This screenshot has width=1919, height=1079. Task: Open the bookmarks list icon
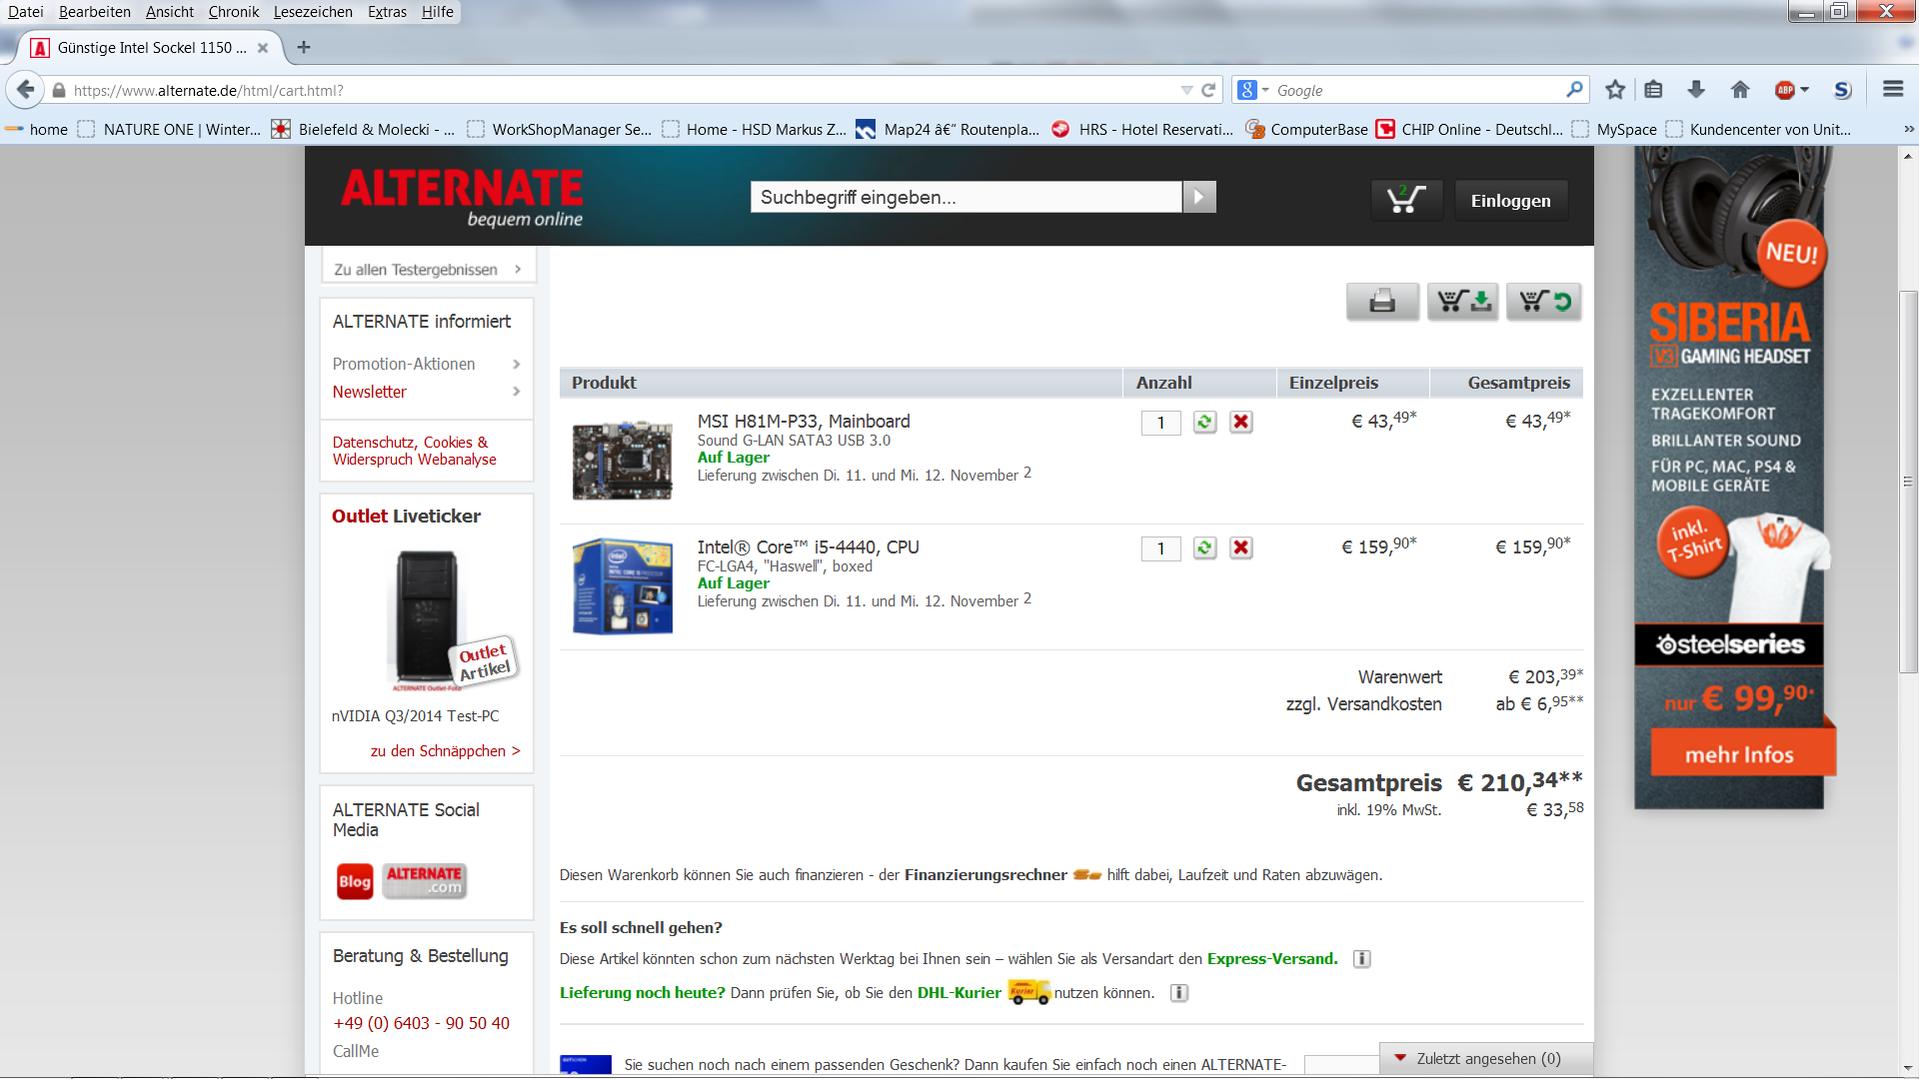click(1653, 90)
